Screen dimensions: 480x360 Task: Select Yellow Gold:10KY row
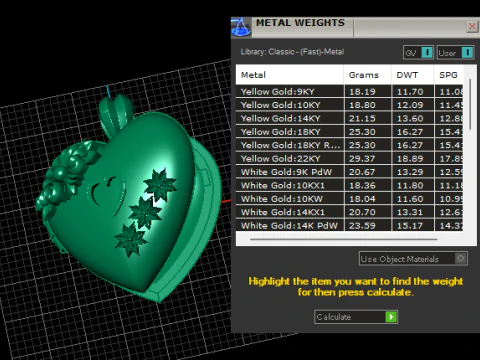point(349,105)
